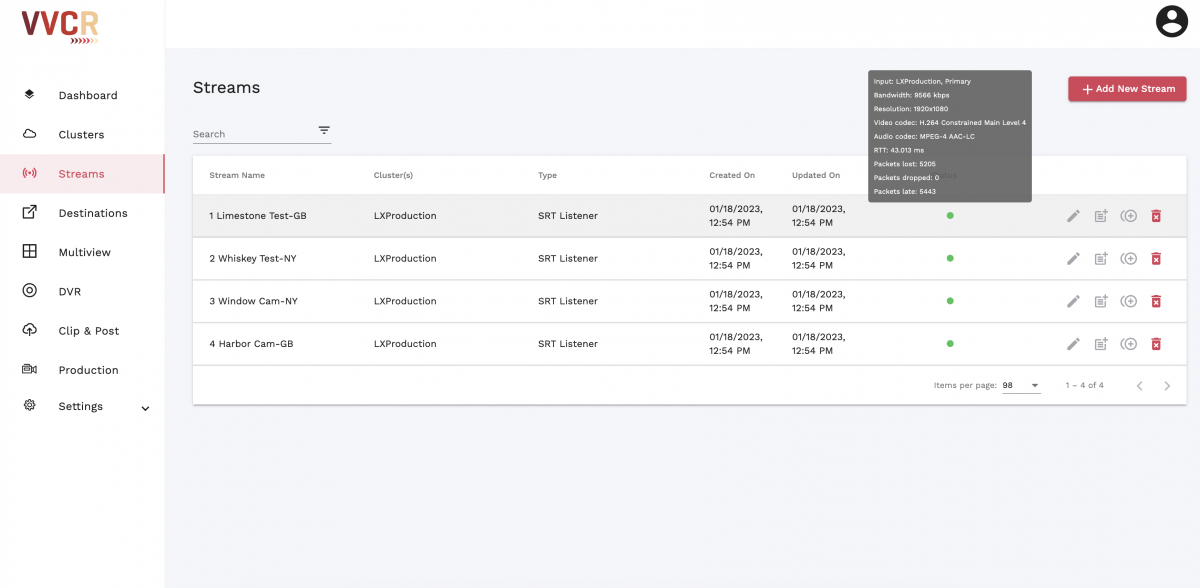This screenshot has height=588, width=1200.
Task: Click the green status dot for Whiskey Test-NY
Action: point(950,258)
